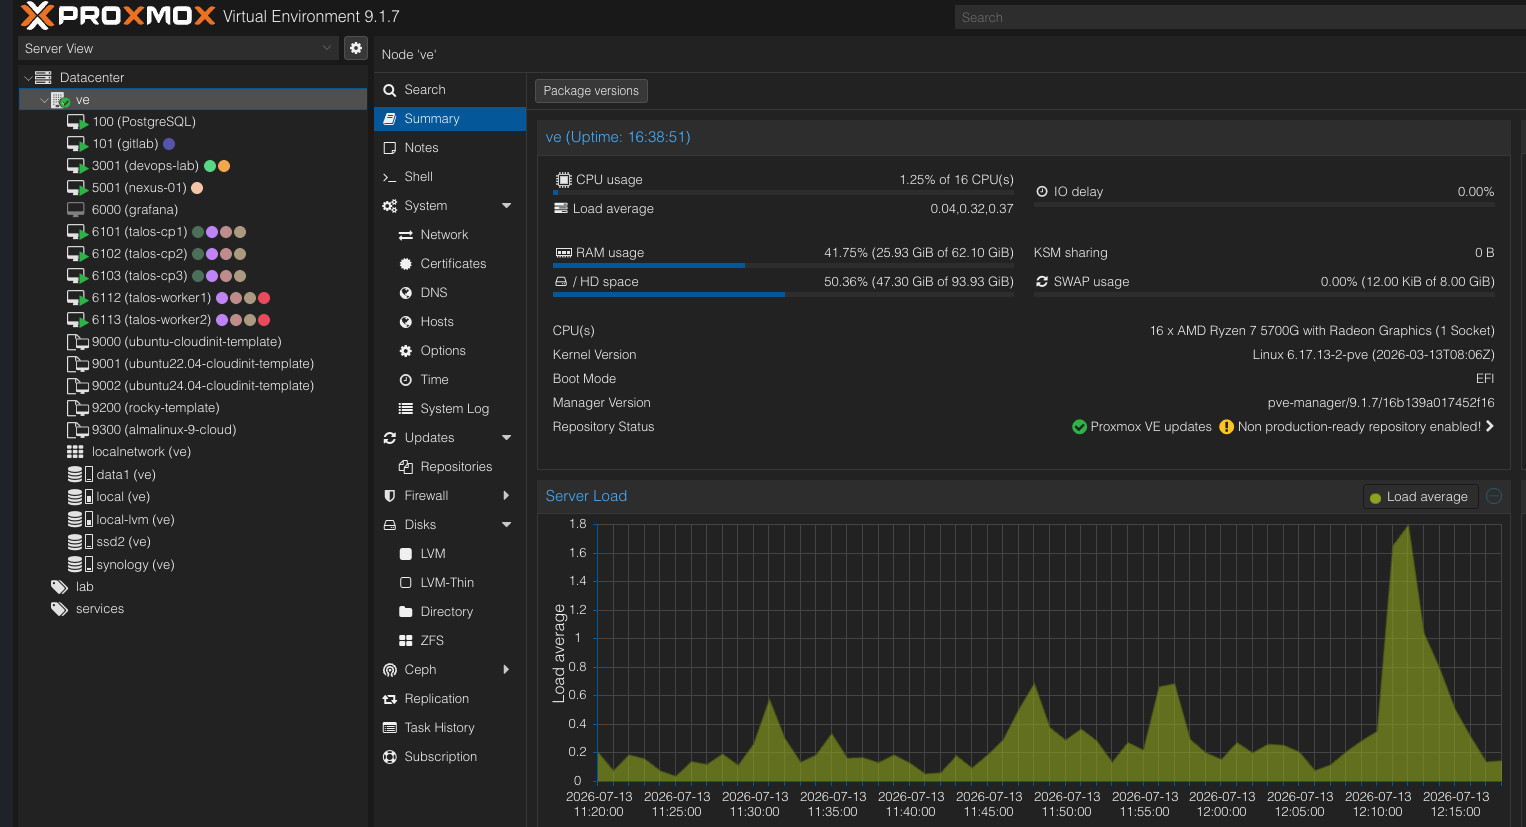Click the Repositories icon
The width and height of the screenshot is (1526, 827).
(406, 467)
